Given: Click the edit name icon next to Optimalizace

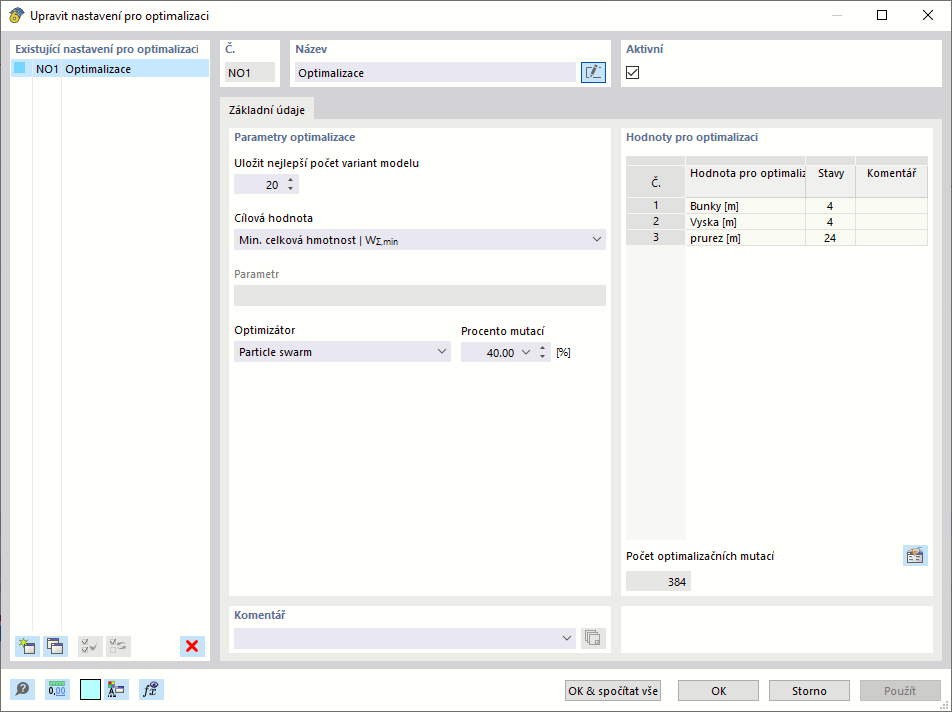Looking at the screenshot, I should coord(593,72).
